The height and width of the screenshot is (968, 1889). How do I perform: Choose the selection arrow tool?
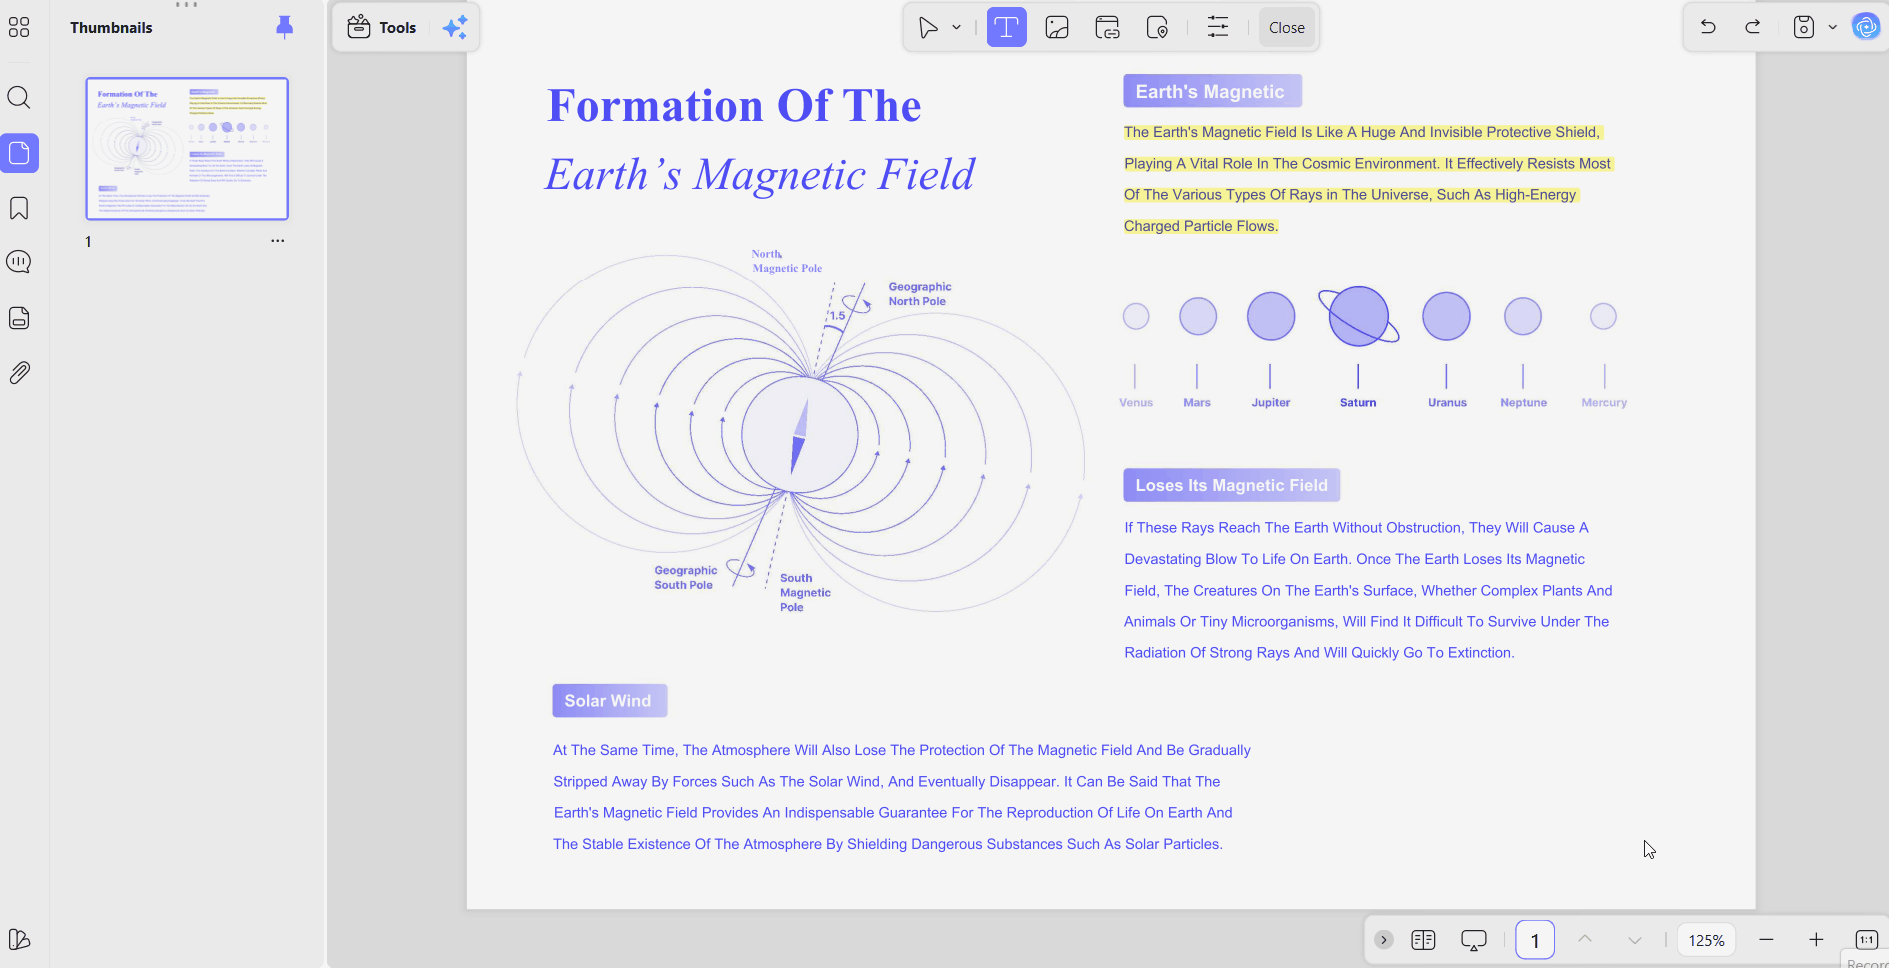(x=928, y=27)
